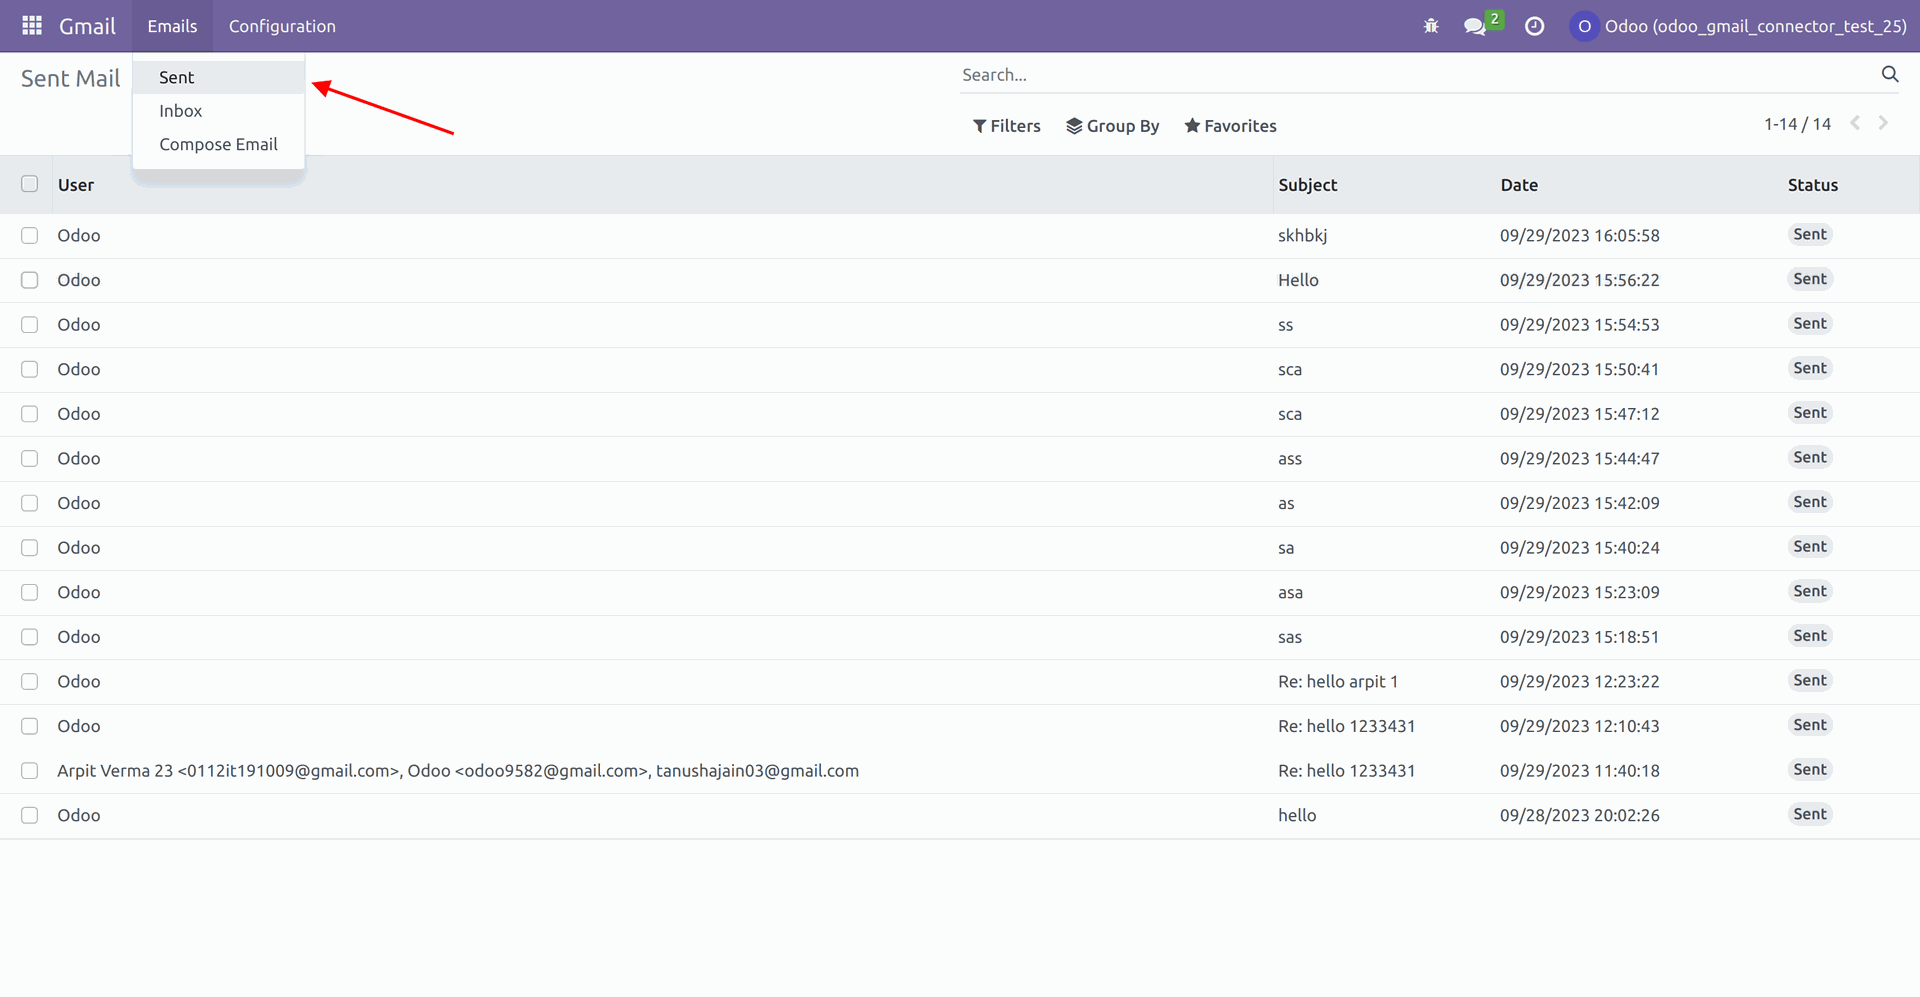This screenshot has height=997, width=1920.
Task: Open the email with subject Hello
Action: (1298, 281)
